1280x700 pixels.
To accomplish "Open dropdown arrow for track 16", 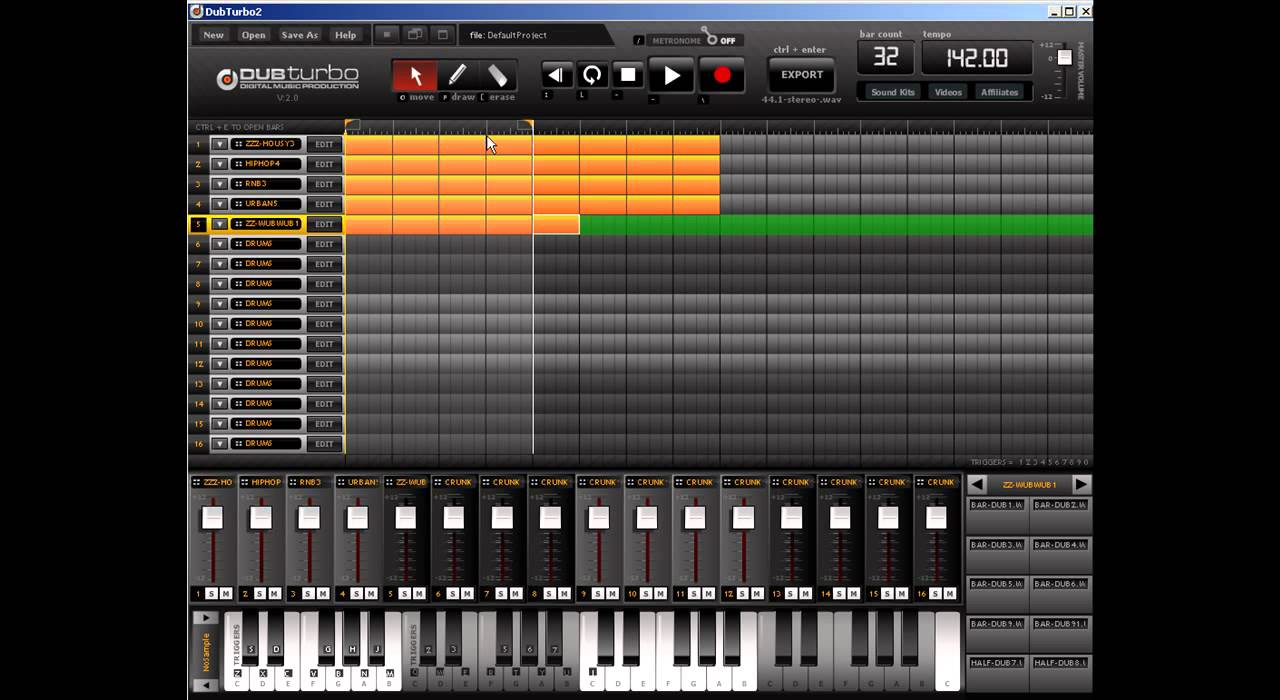I will (x=219, y=444).
